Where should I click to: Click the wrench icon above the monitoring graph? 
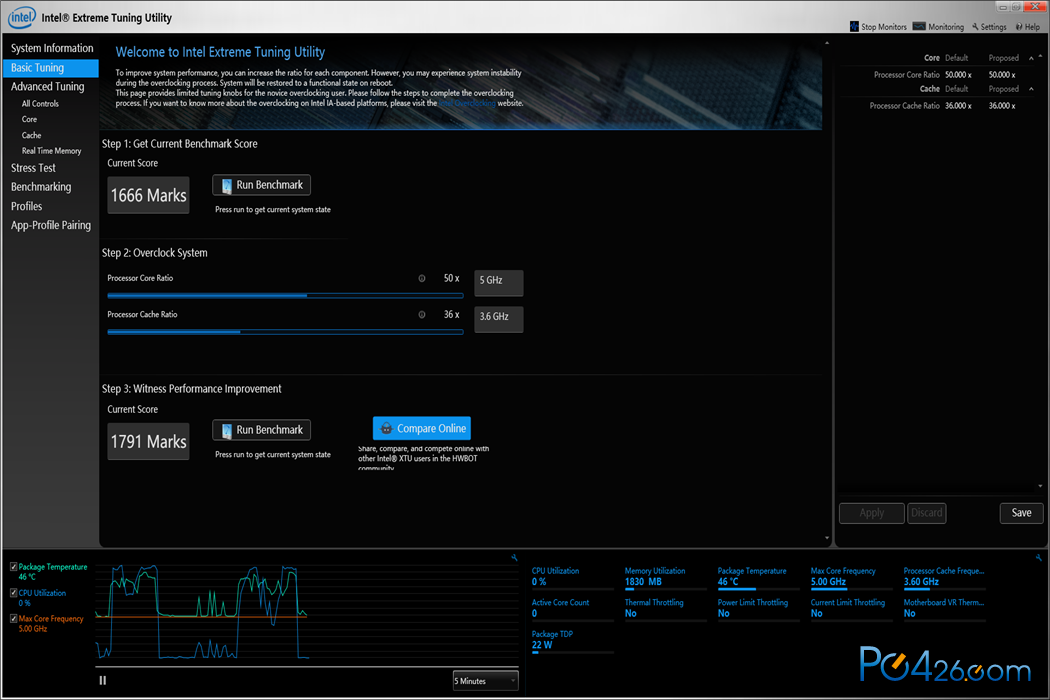514,557
